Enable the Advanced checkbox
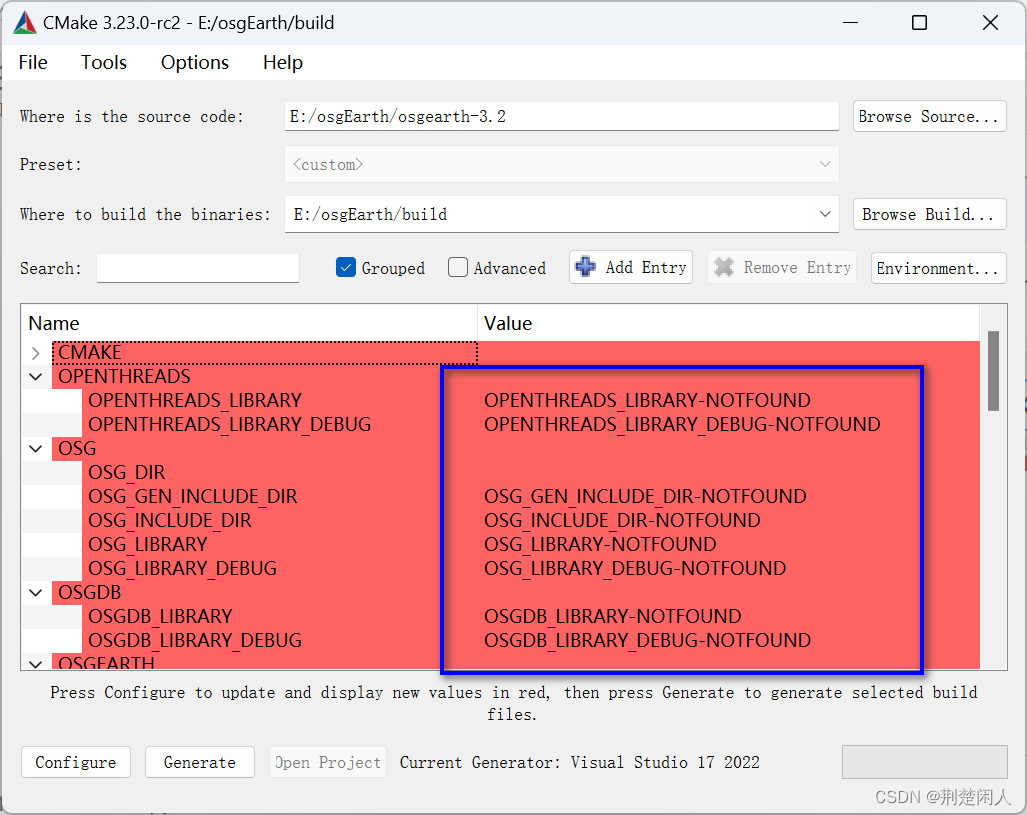The image size is (1027, 815). (x=458, y=267)
